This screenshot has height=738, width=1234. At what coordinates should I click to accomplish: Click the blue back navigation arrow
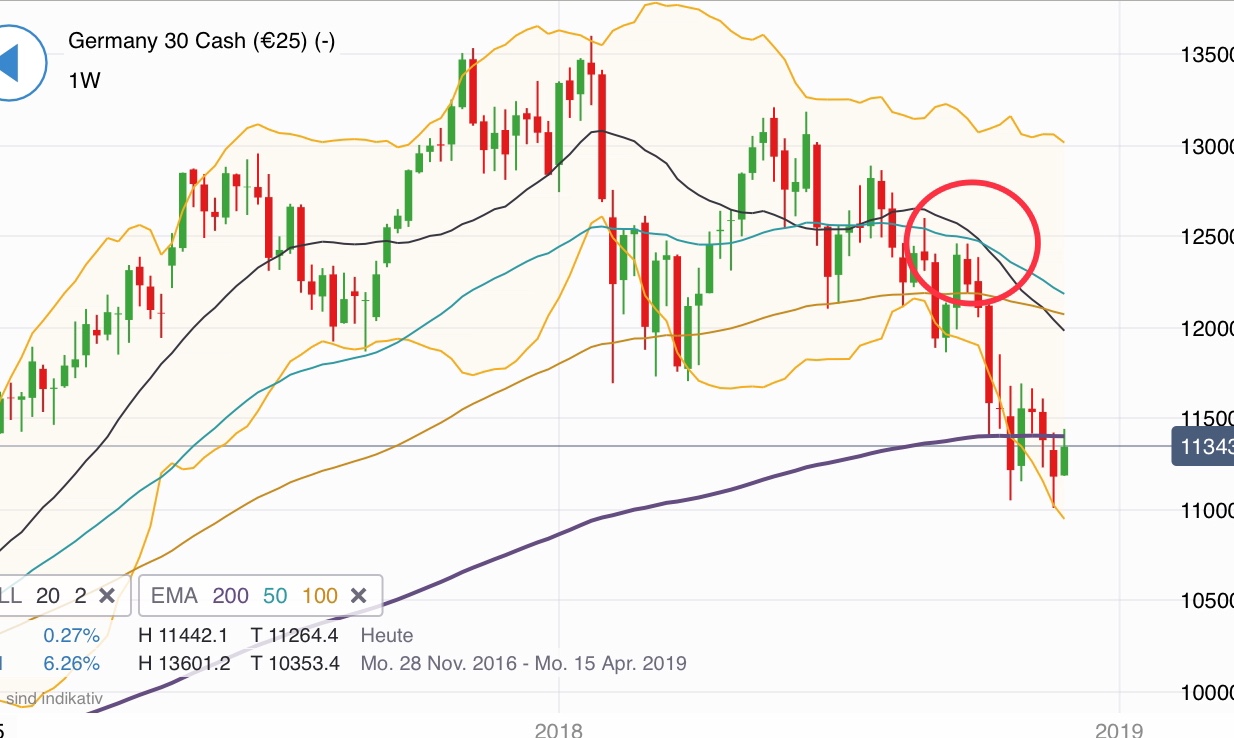pyautogui.click(x=24, y=62)
